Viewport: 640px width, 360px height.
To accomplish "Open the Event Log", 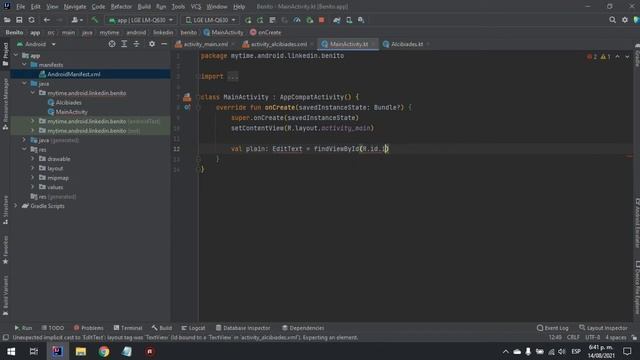I will [553, 328].
